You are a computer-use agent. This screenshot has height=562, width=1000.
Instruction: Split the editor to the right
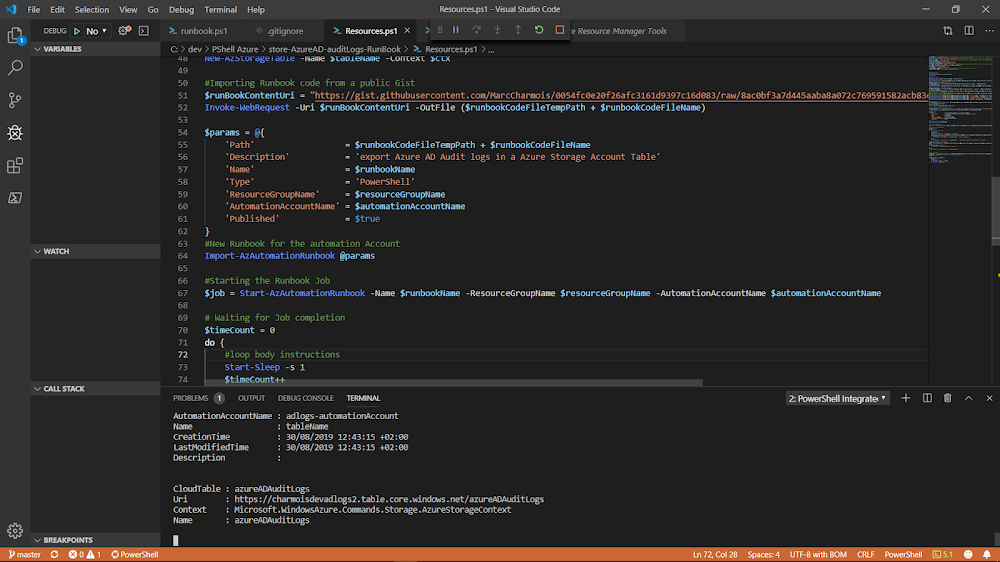(969, 31)
